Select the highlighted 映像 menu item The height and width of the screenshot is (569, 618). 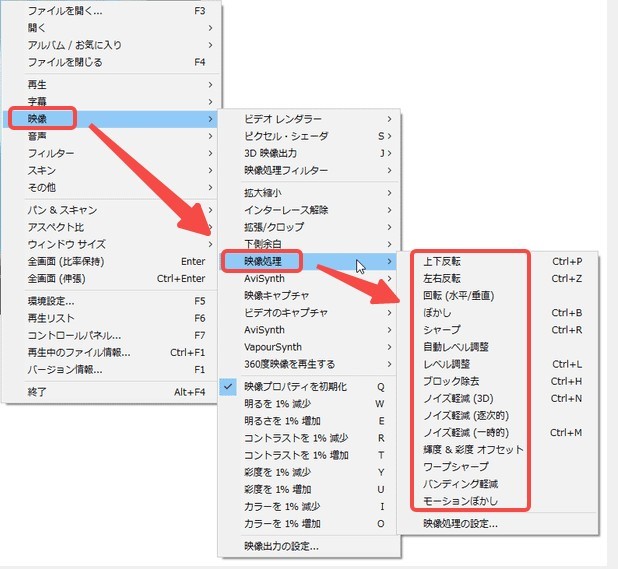(110, 119)
